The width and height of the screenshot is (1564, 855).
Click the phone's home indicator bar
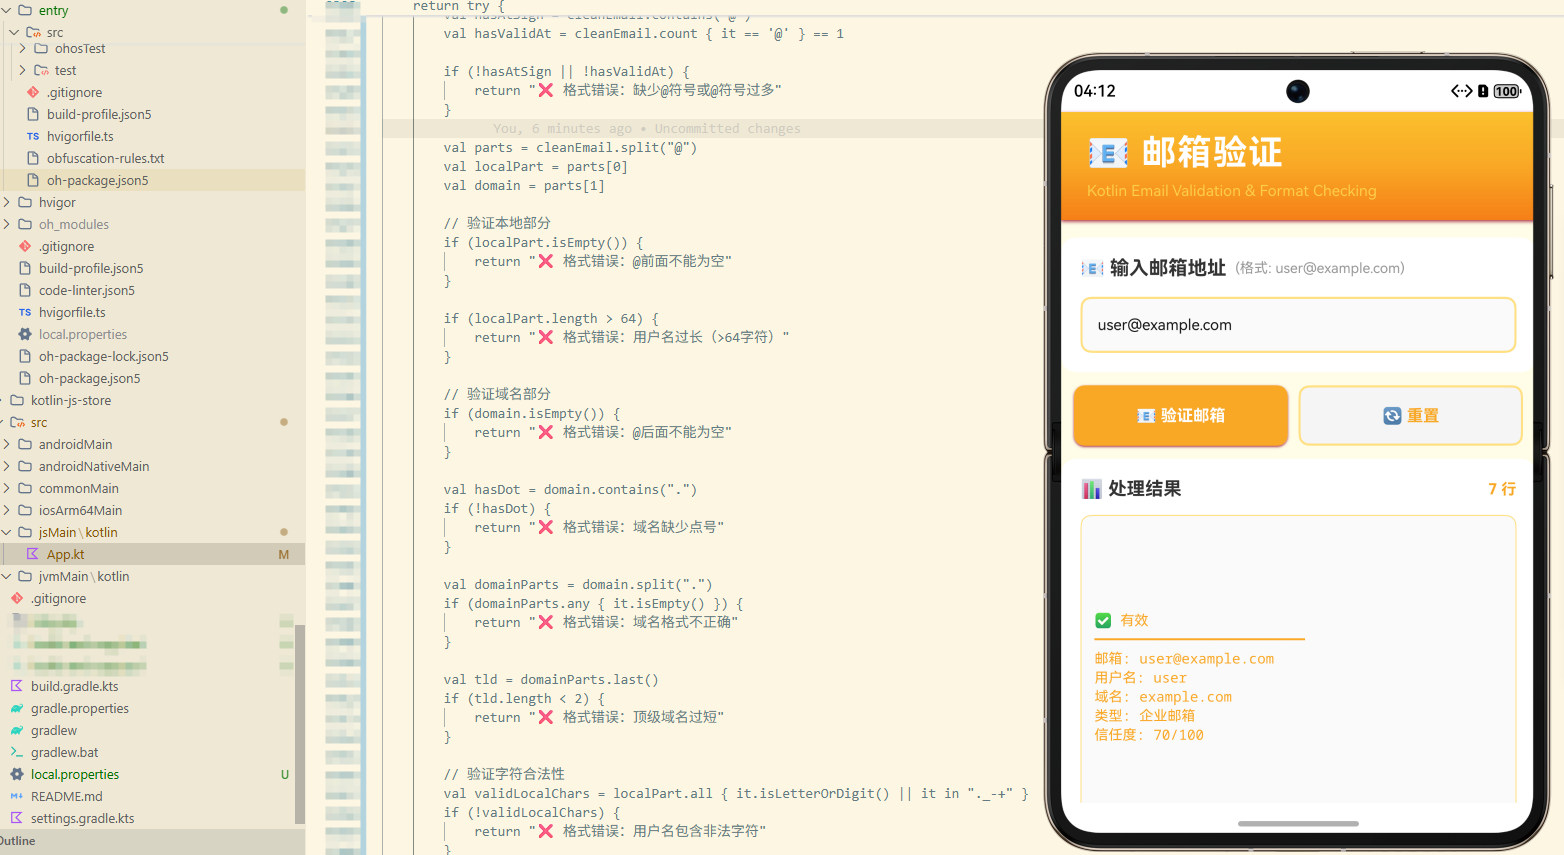[x=1297, y=824]
